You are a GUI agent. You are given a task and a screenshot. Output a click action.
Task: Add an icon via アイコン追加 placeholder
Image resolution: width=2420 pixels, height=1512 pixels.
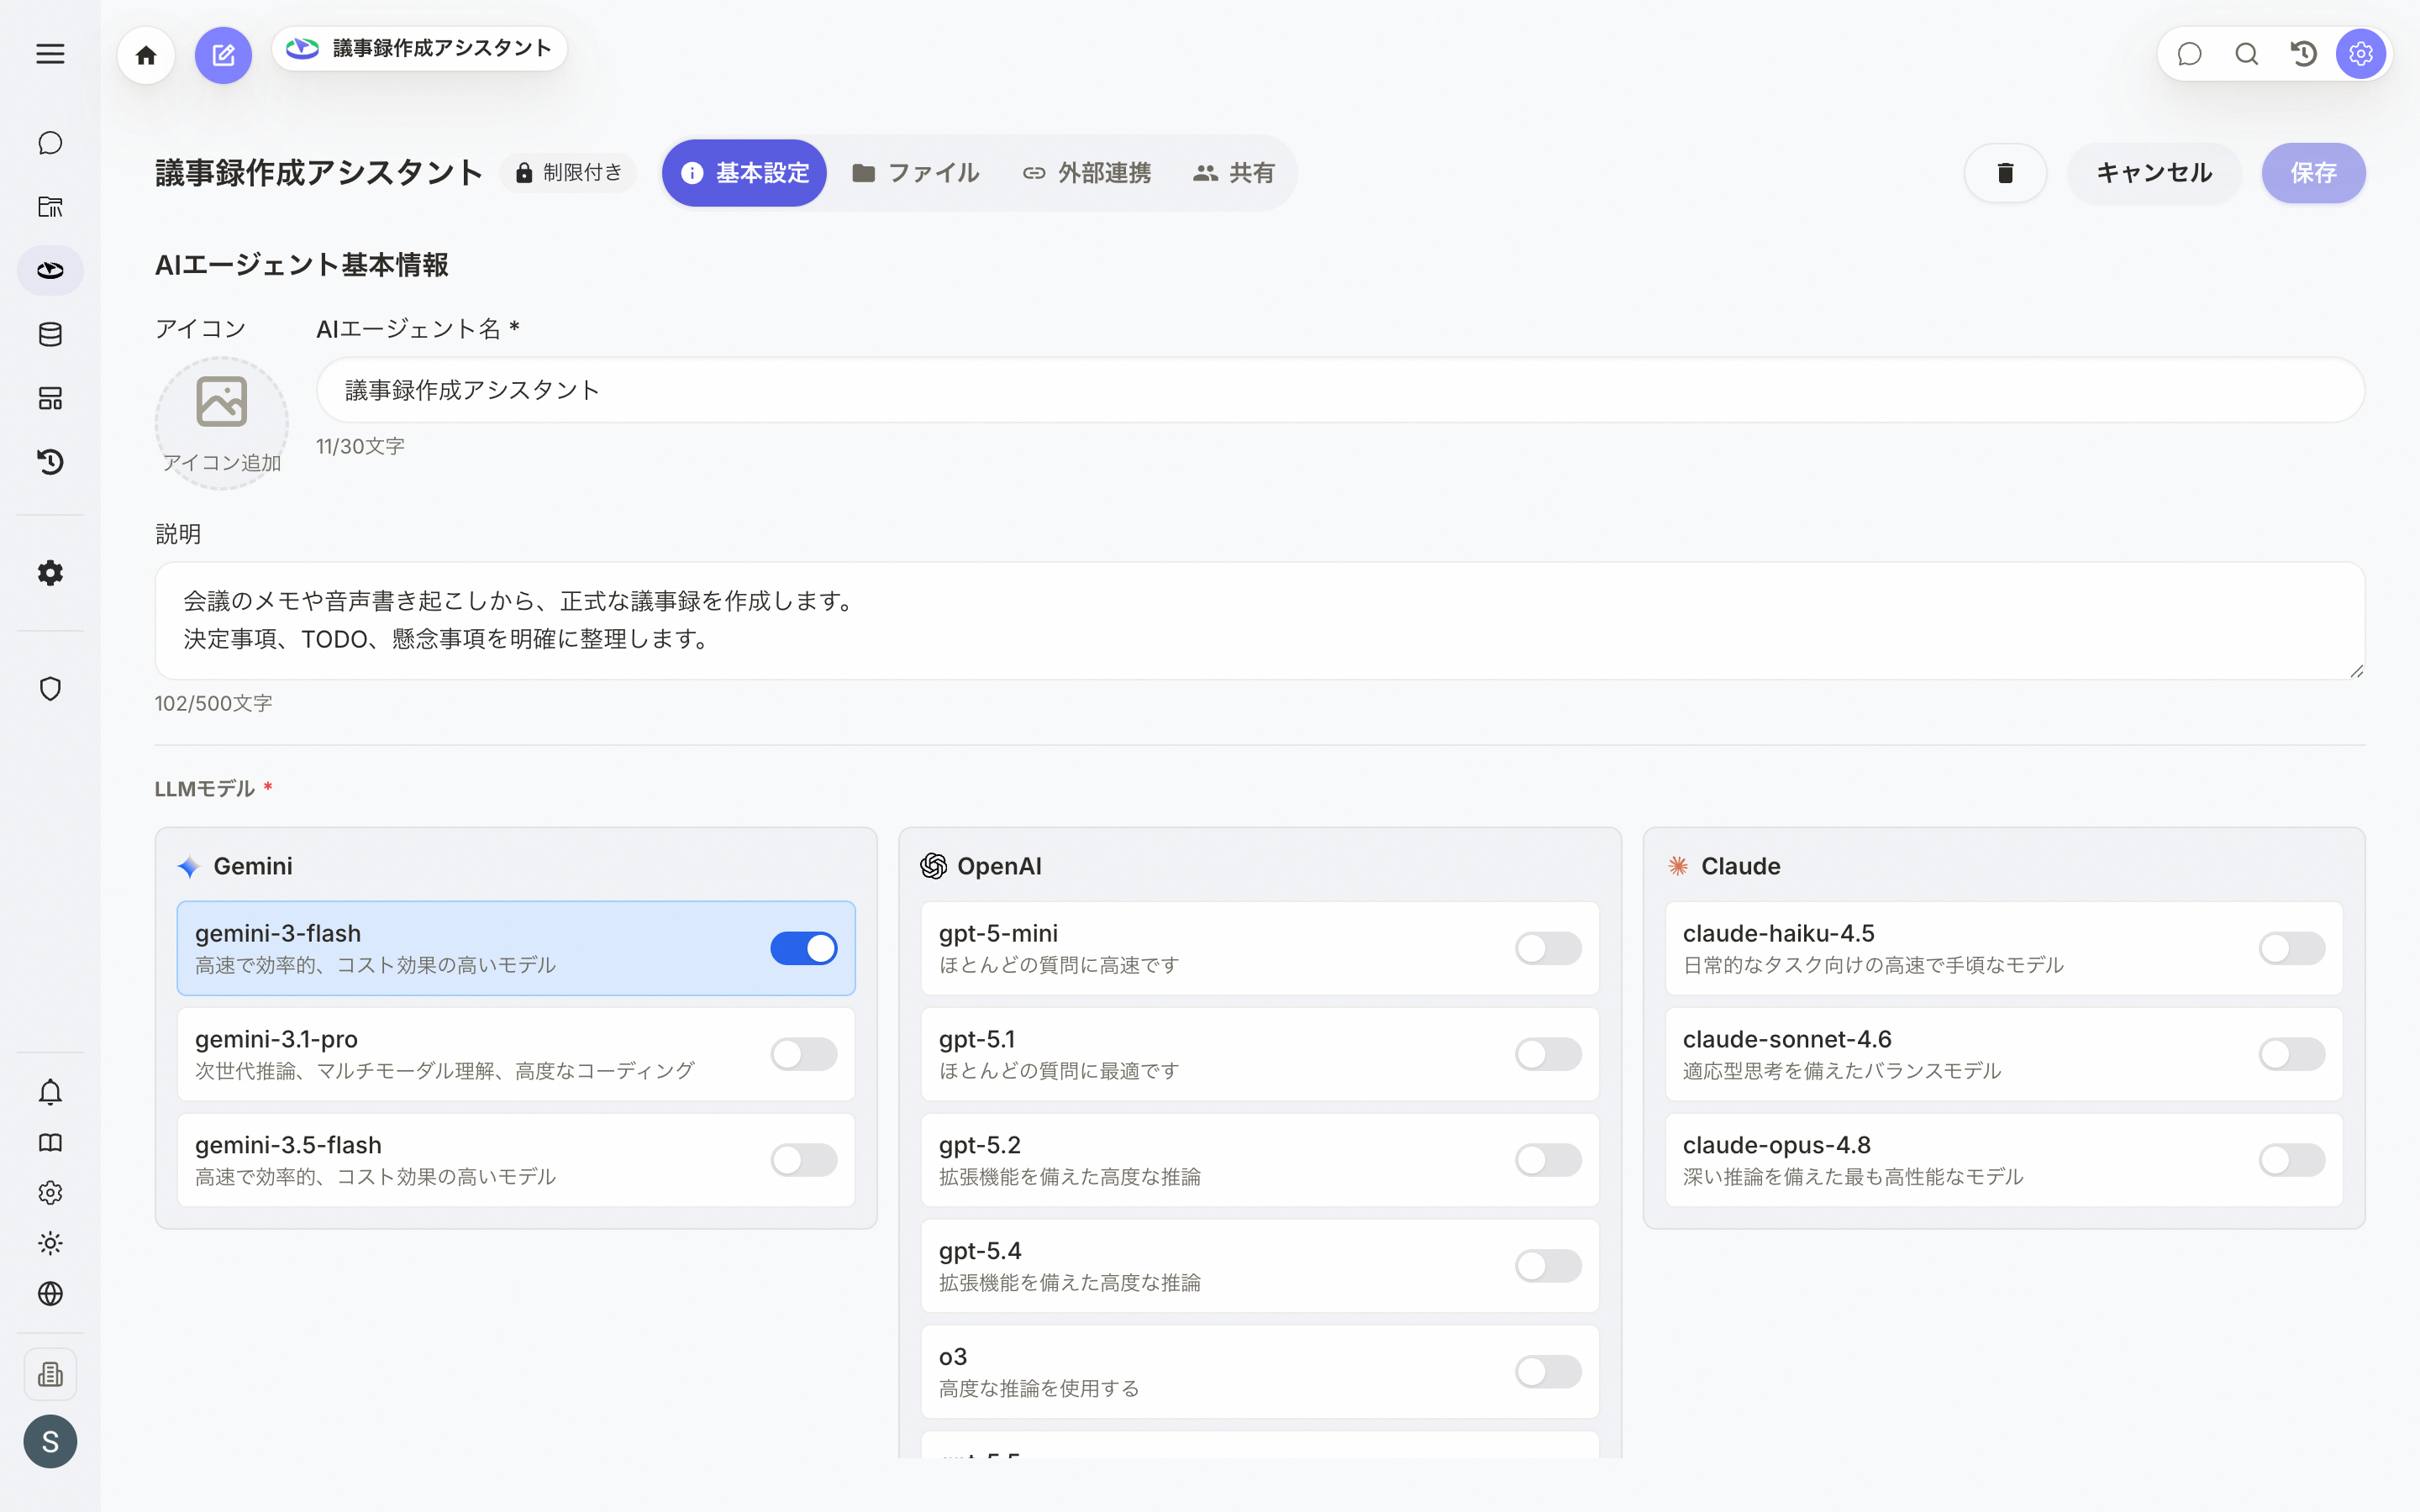pyautogui.click(x=221, y=424)
